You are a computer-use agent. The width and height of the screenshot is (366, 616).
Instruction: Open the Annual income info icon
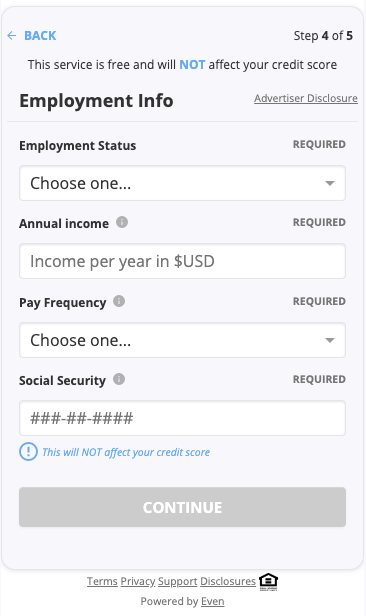pos(122,222)
